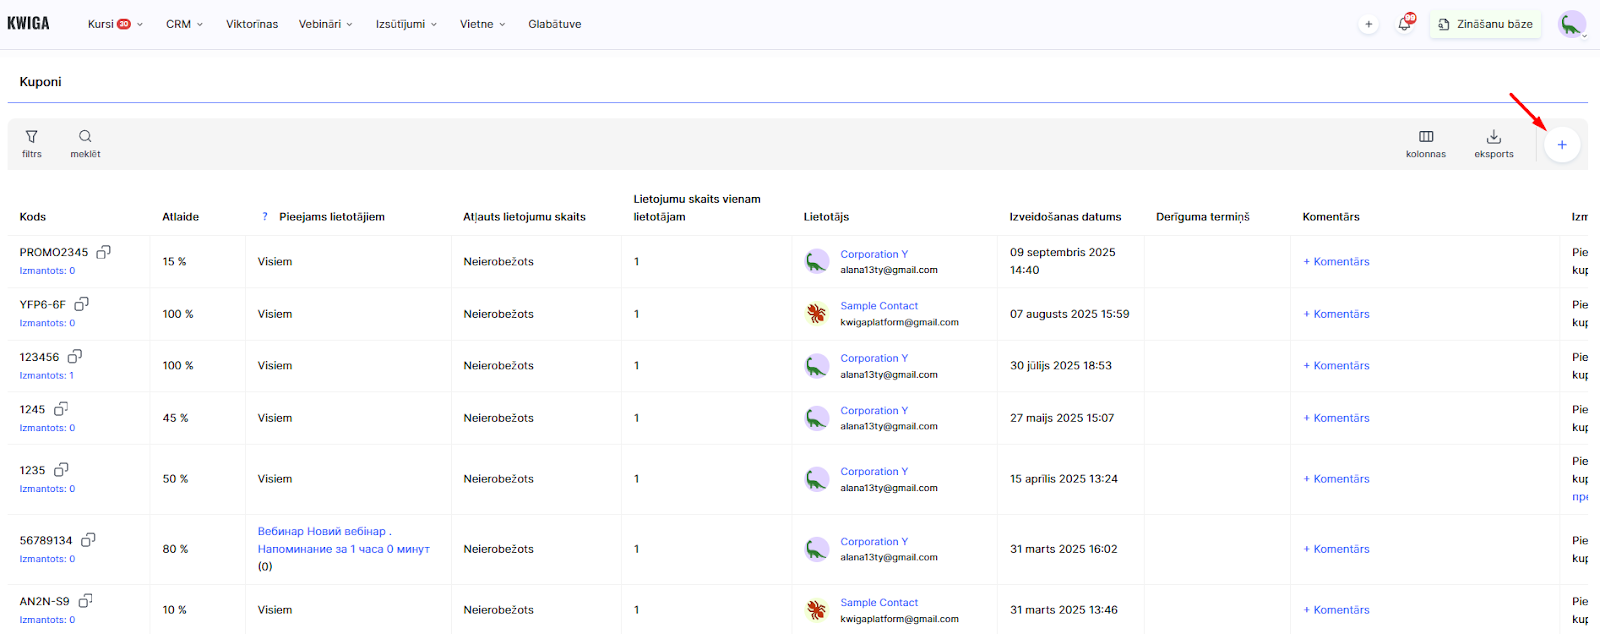Open the Glabātuve menu item
Image resolution: width=1600 pixels, height=634 pixels.
point(554,24)
